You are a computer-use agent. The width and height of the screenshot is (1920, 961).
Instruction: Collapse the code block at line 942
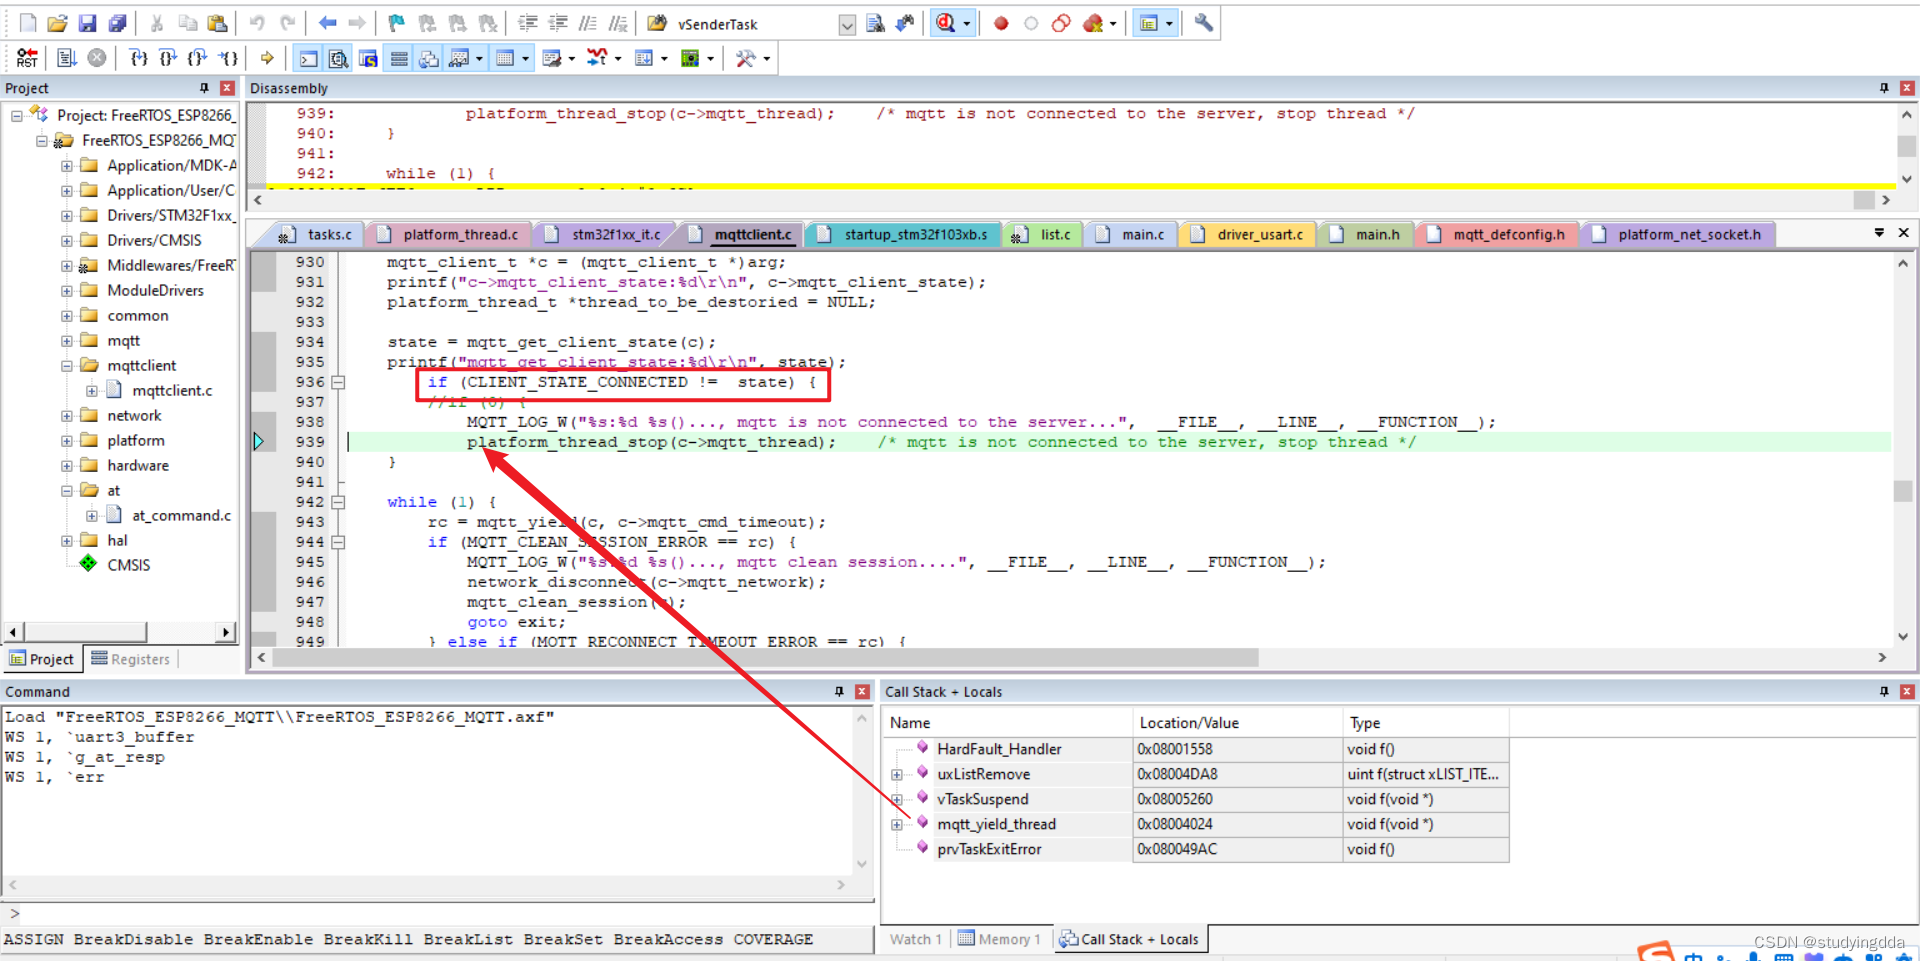[x=338, y=502]
